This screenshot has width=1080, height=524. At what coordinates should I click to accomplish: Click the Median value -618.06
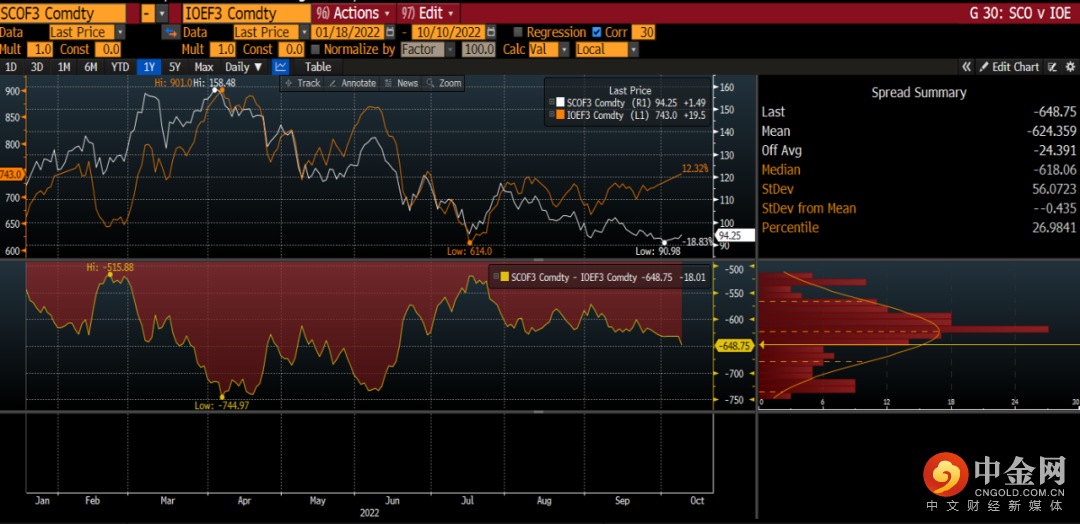pos(1054,169)
